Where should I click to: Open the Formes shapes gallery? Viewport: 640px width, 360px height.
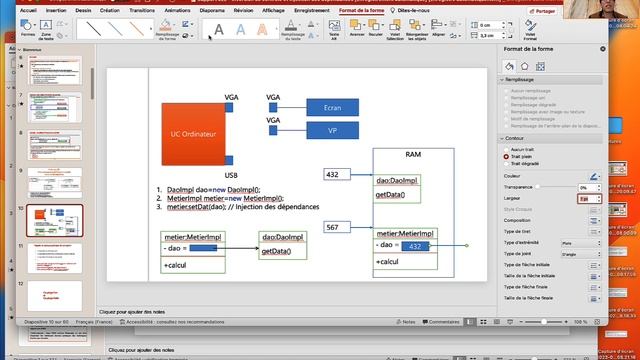pos(27,29)
